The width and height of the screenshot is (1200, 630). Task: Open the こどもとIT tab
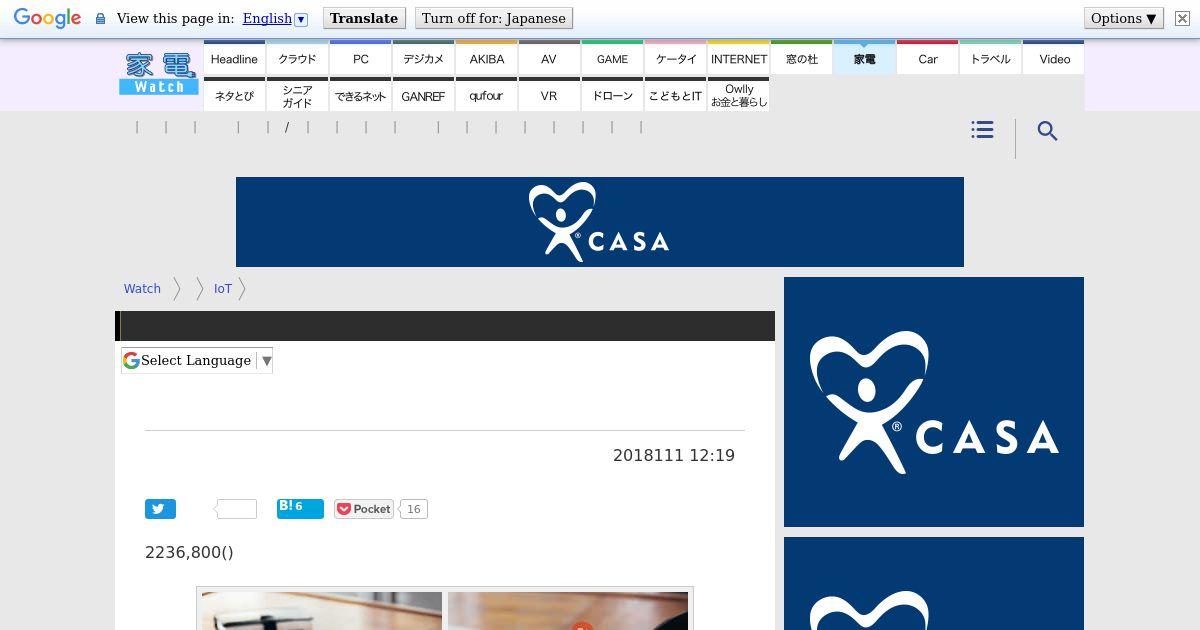click(x=675, y=95)
